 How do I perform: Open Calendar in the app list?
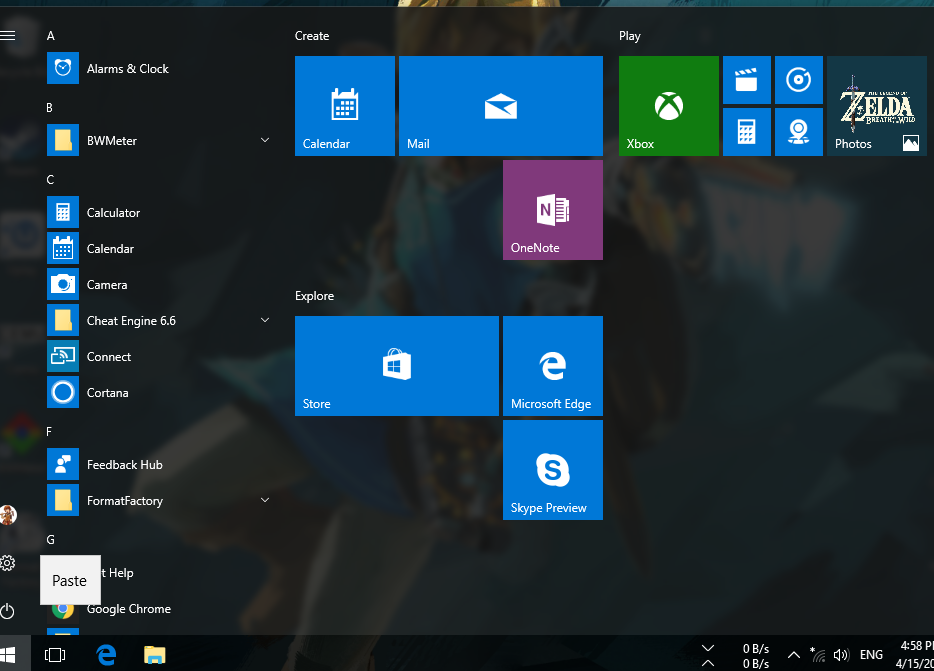(158, 248)
